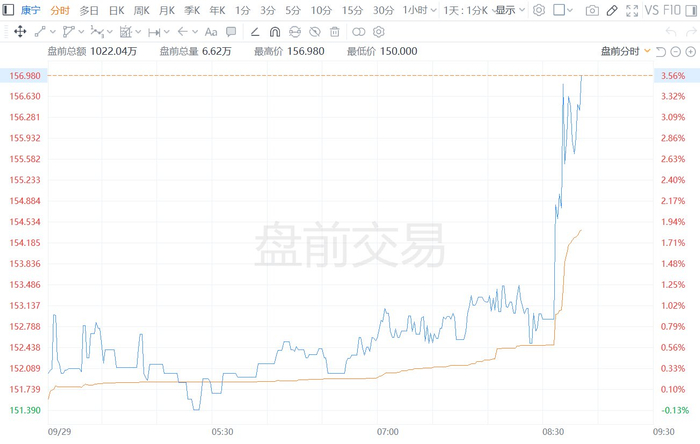Enable the magnet snap tool

[275, 32]
